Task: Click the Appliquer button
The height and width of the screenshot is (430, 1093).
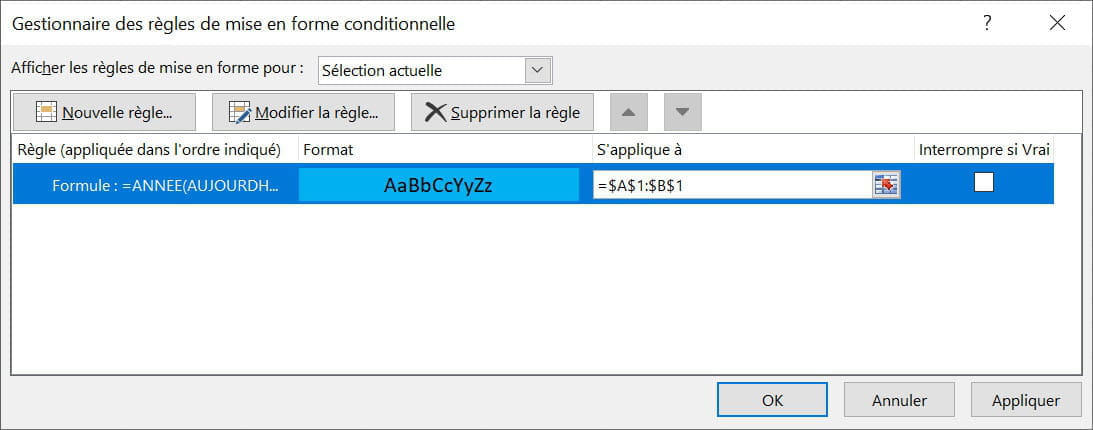Action: pos(1026,400)
